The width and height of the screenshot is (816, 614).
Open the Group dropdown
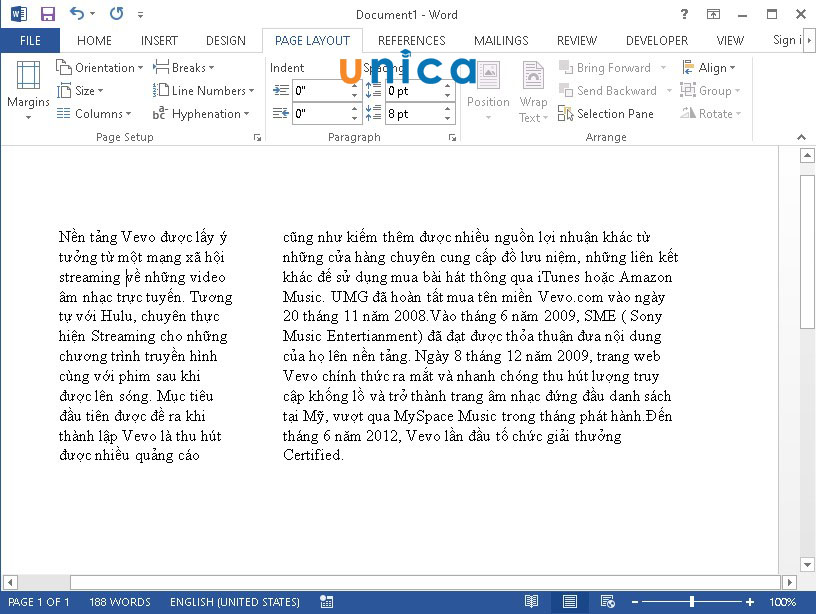point(710,91)
